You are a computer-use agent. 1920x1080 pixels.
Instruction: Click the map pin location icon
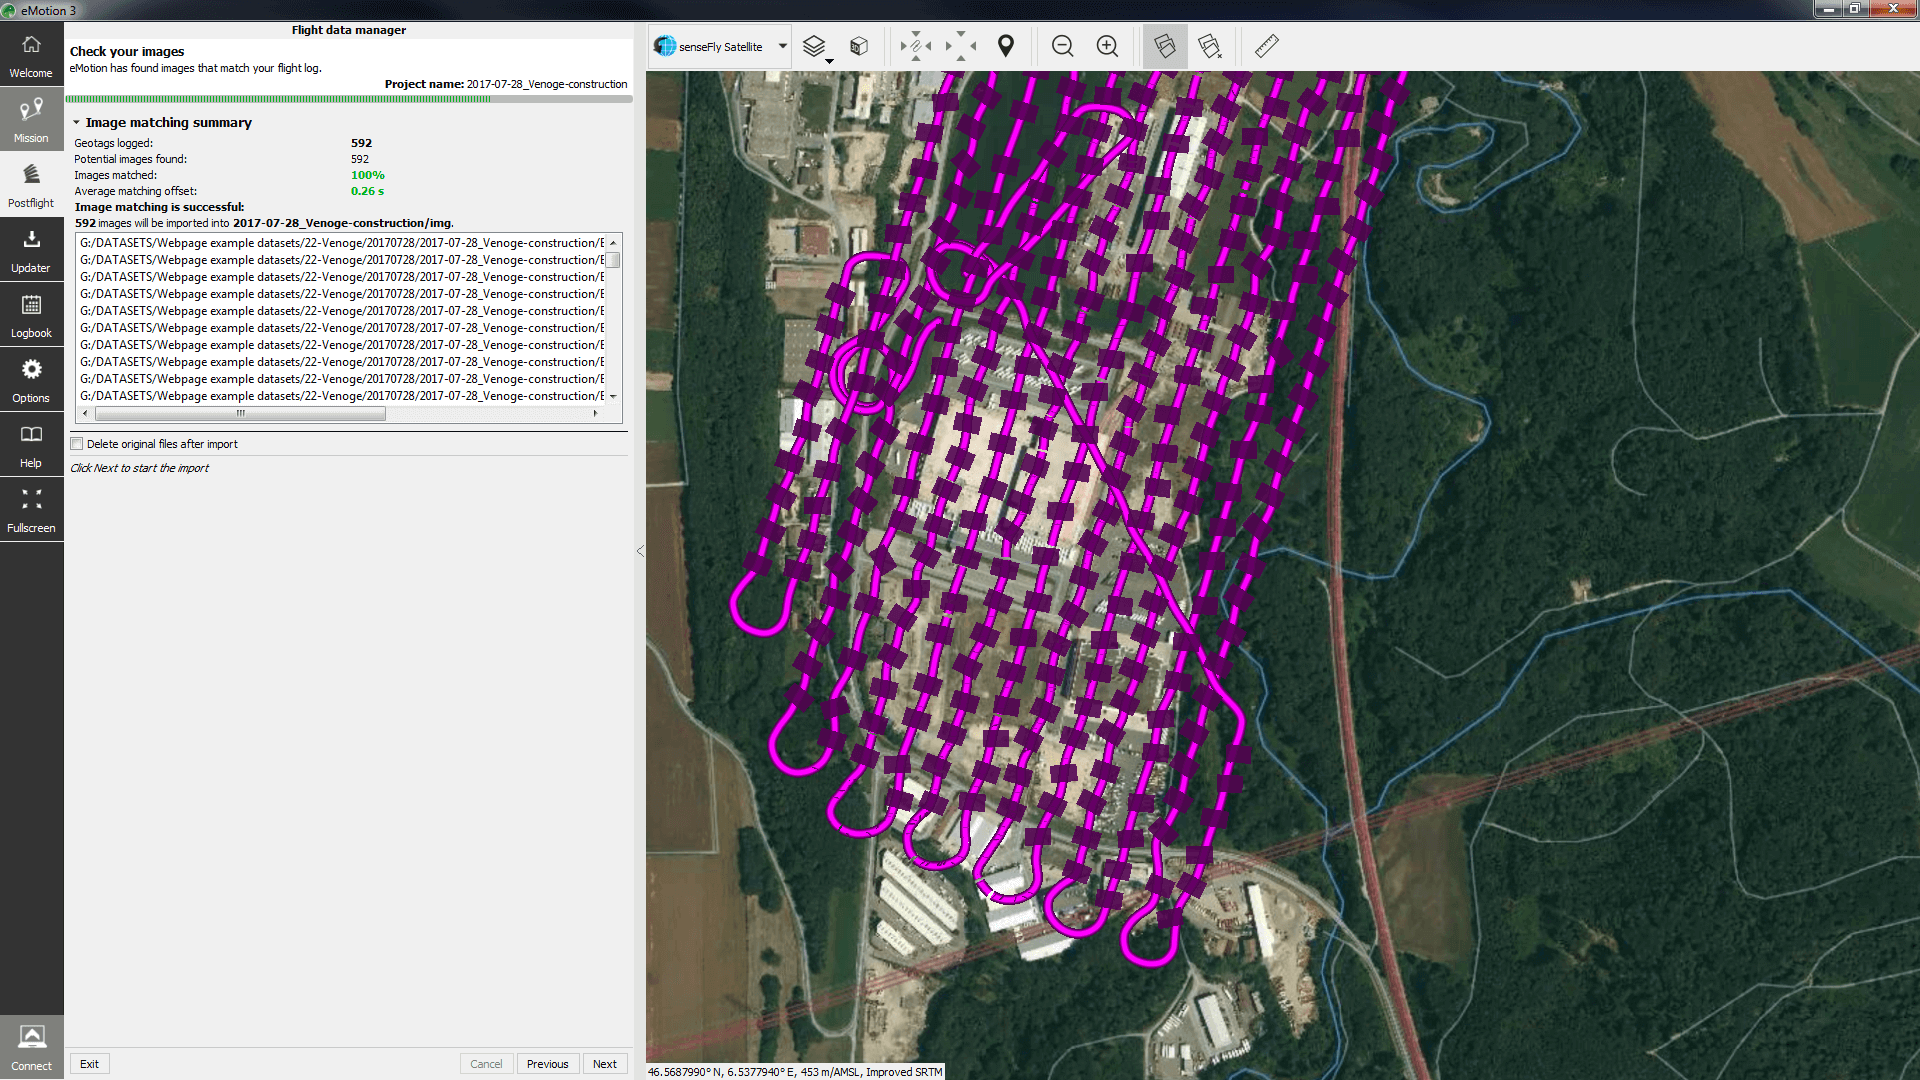coord(1006,46)
